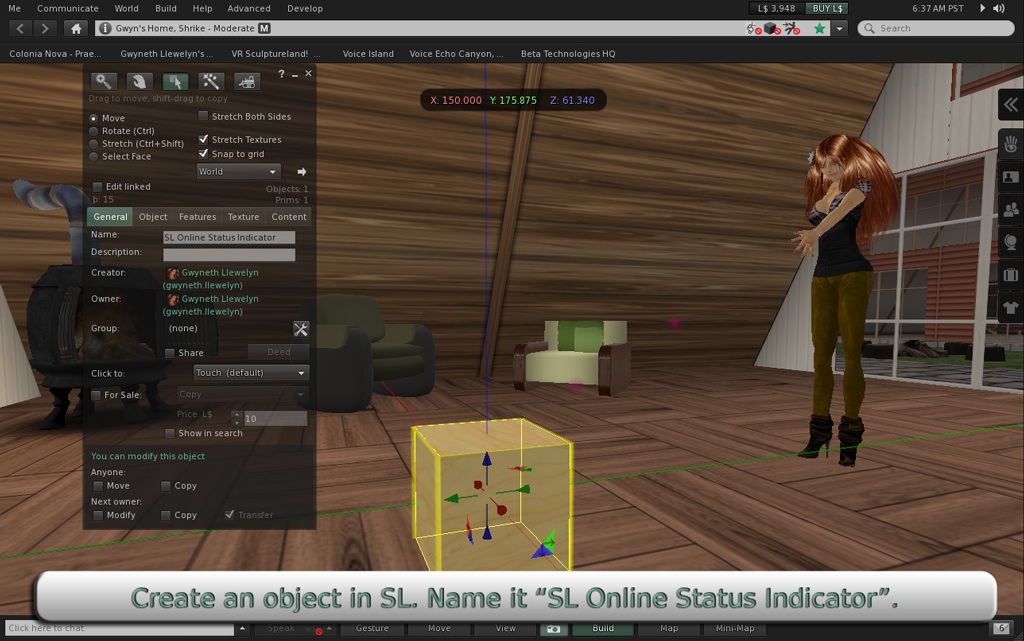Open the location info icon
This screenshot has width=1024, height=641.
pyautogui.click(x=104, y=28)
